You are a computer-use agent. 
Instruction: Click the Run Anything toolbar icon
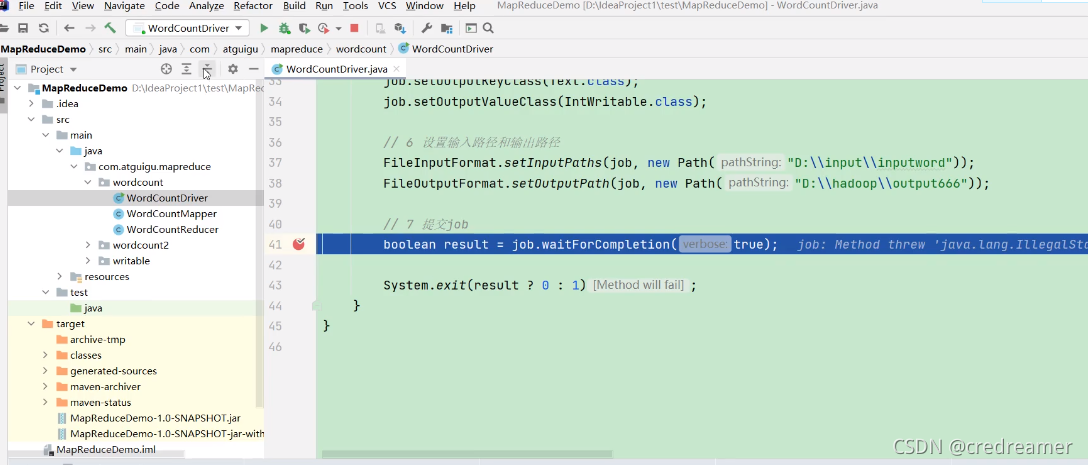click(471, 28)
